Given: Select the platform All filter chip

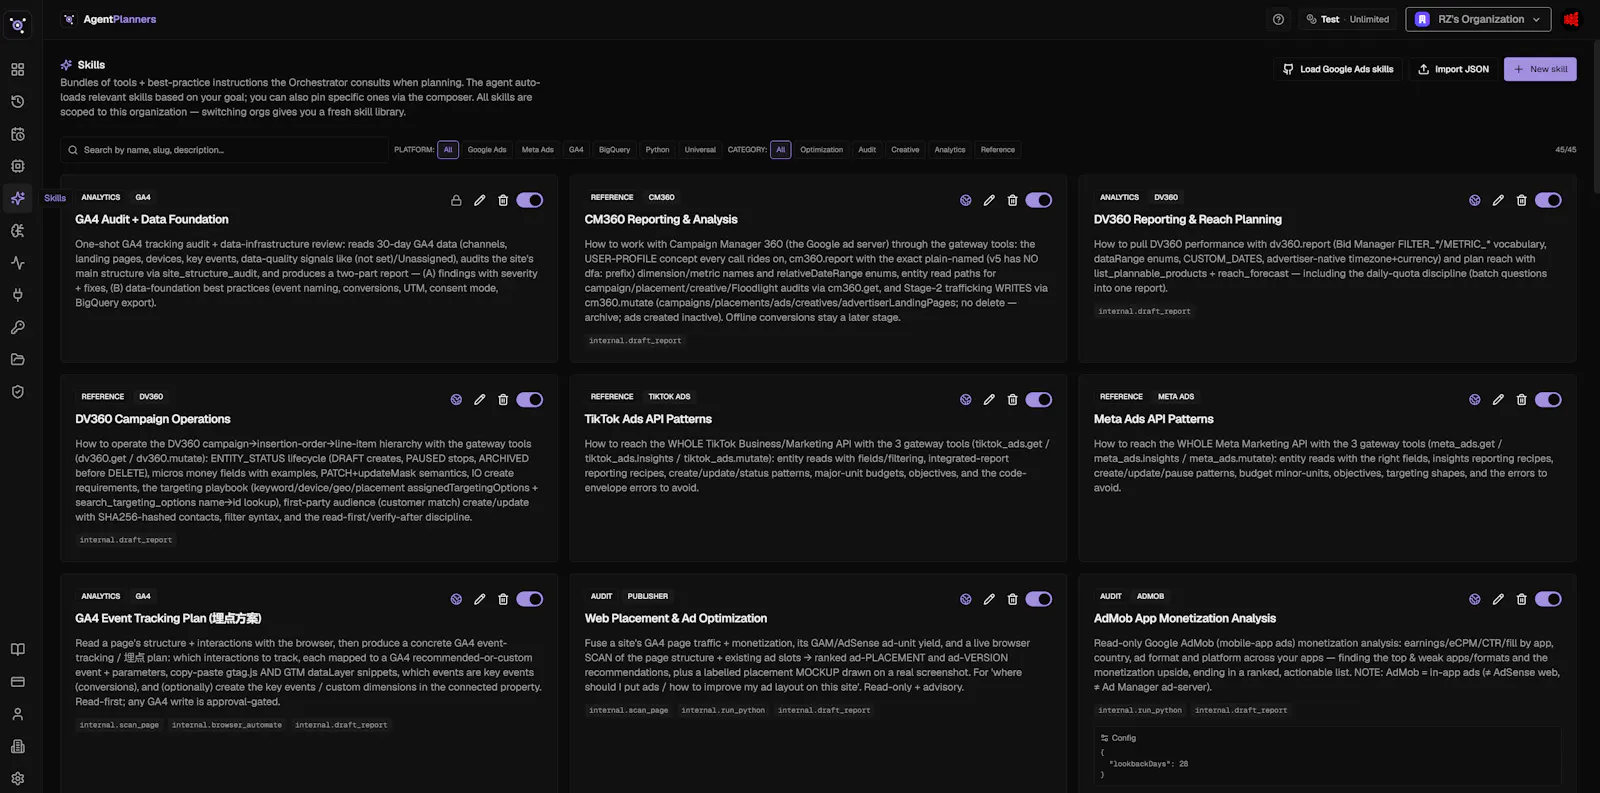Looking at the screenshot, I should point(448,150).
